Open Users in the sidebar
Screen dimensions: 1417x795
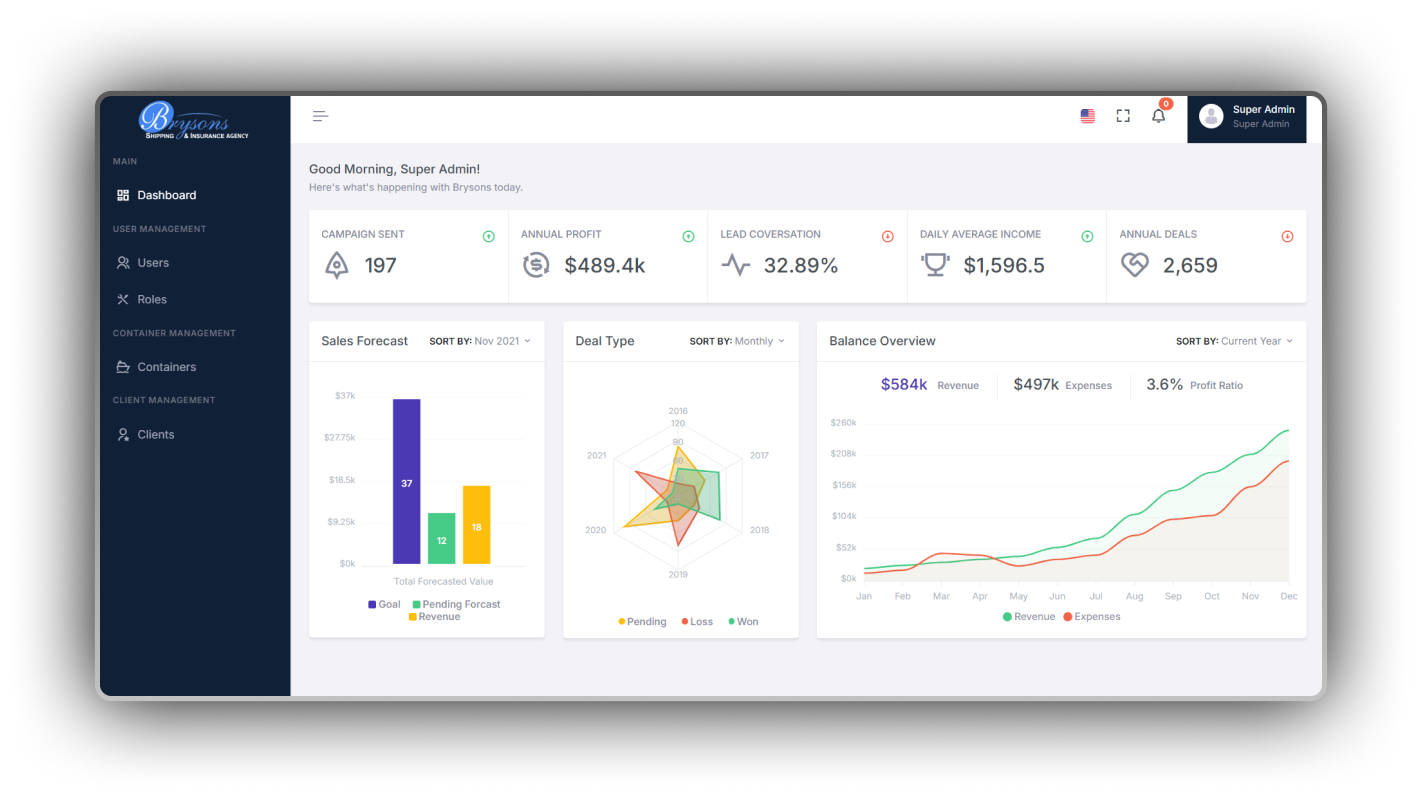pos(153,263)
